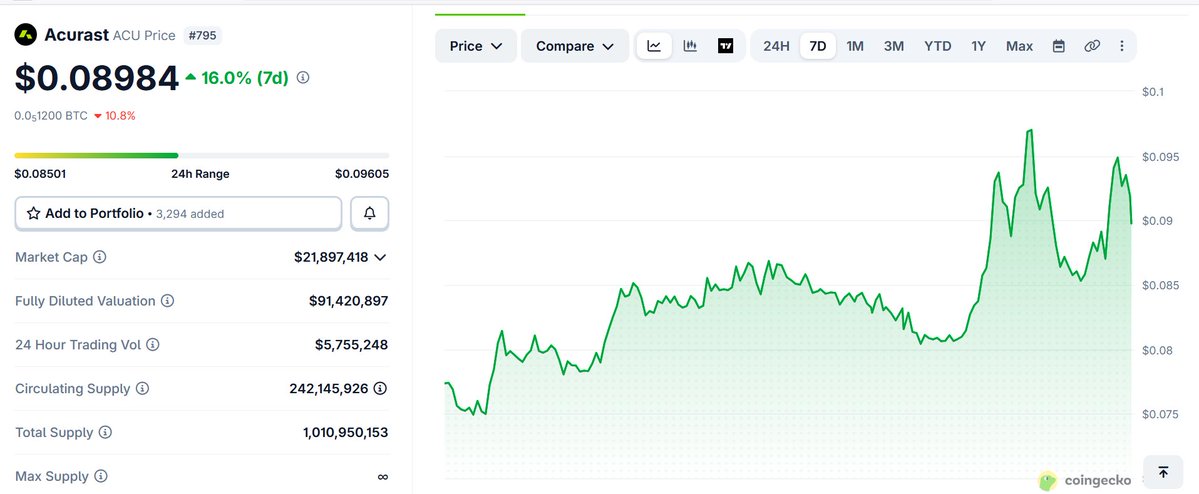Screen dimensions: 1199x494
Task: Switch chart to 3M range
Action: click(894, 46)
